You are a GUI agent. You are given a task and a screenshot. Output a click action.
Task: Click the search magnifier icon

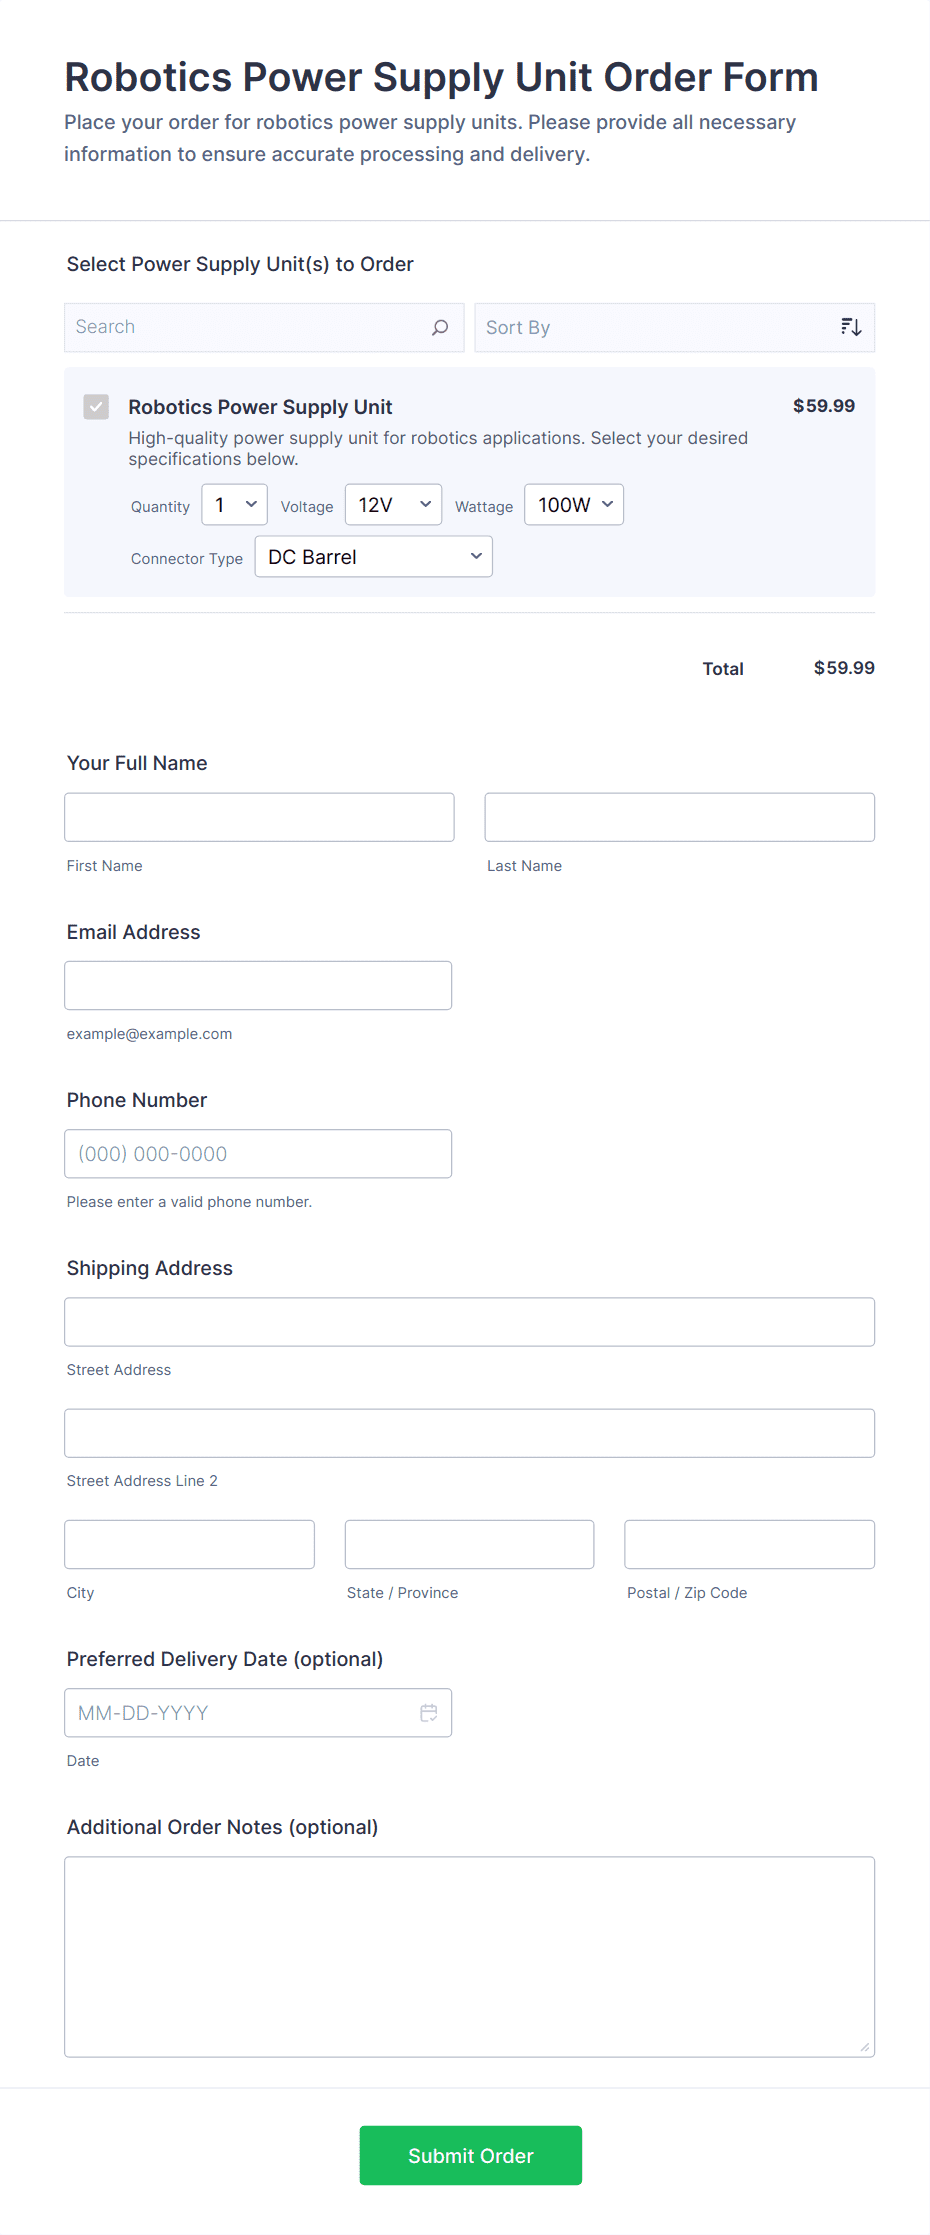click(x=440, y=327)
